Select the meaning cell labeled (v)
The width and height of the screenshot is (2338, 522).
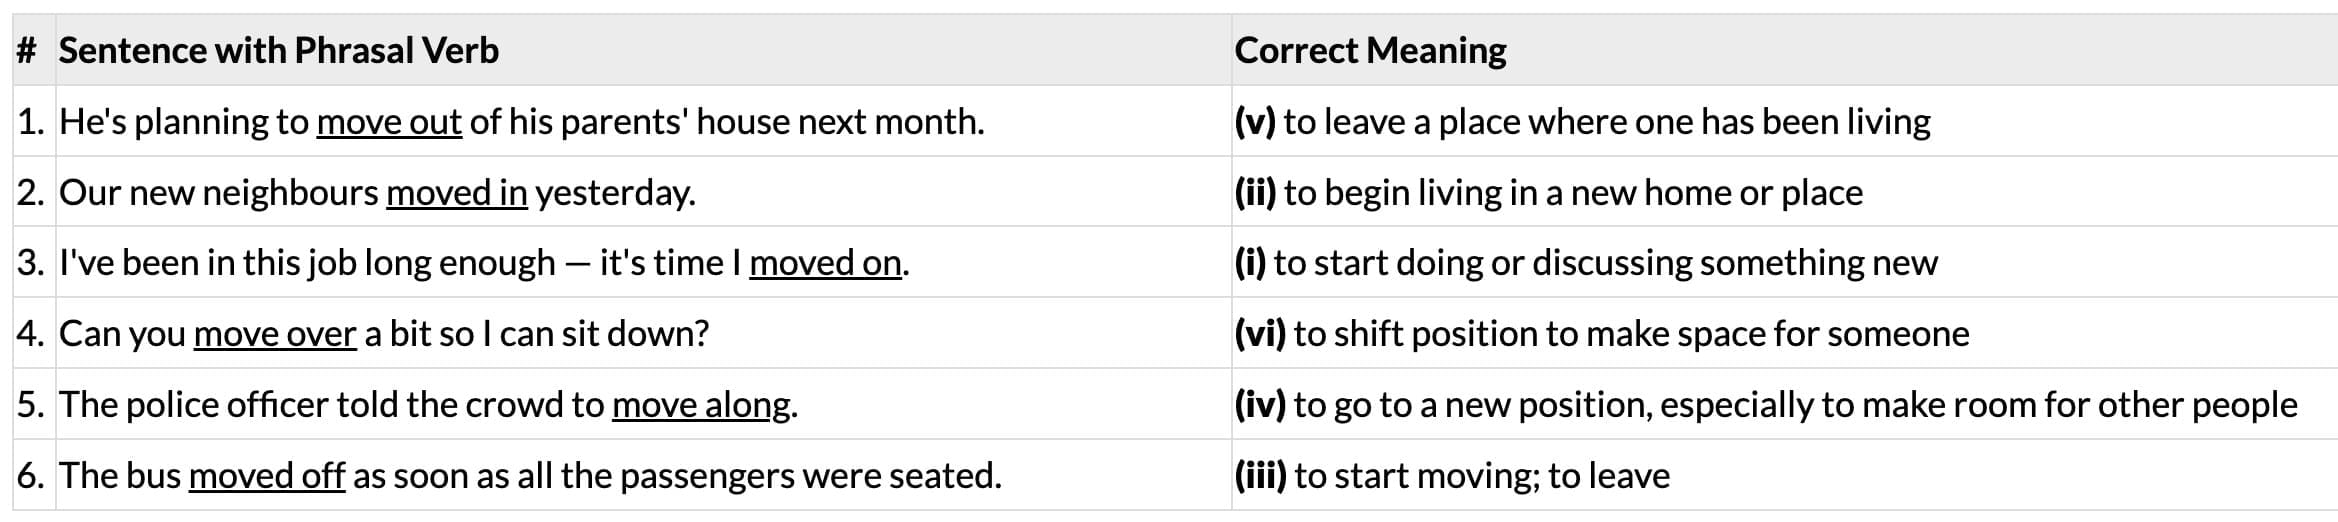[x=1582, y=122]
